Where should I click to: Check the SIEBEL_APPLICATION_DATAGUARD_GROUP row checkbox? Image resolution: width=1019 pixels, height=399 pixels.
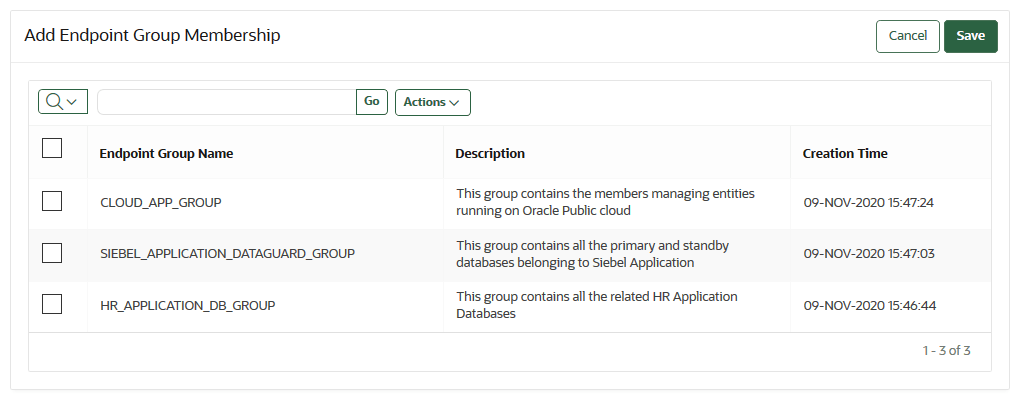52,253
